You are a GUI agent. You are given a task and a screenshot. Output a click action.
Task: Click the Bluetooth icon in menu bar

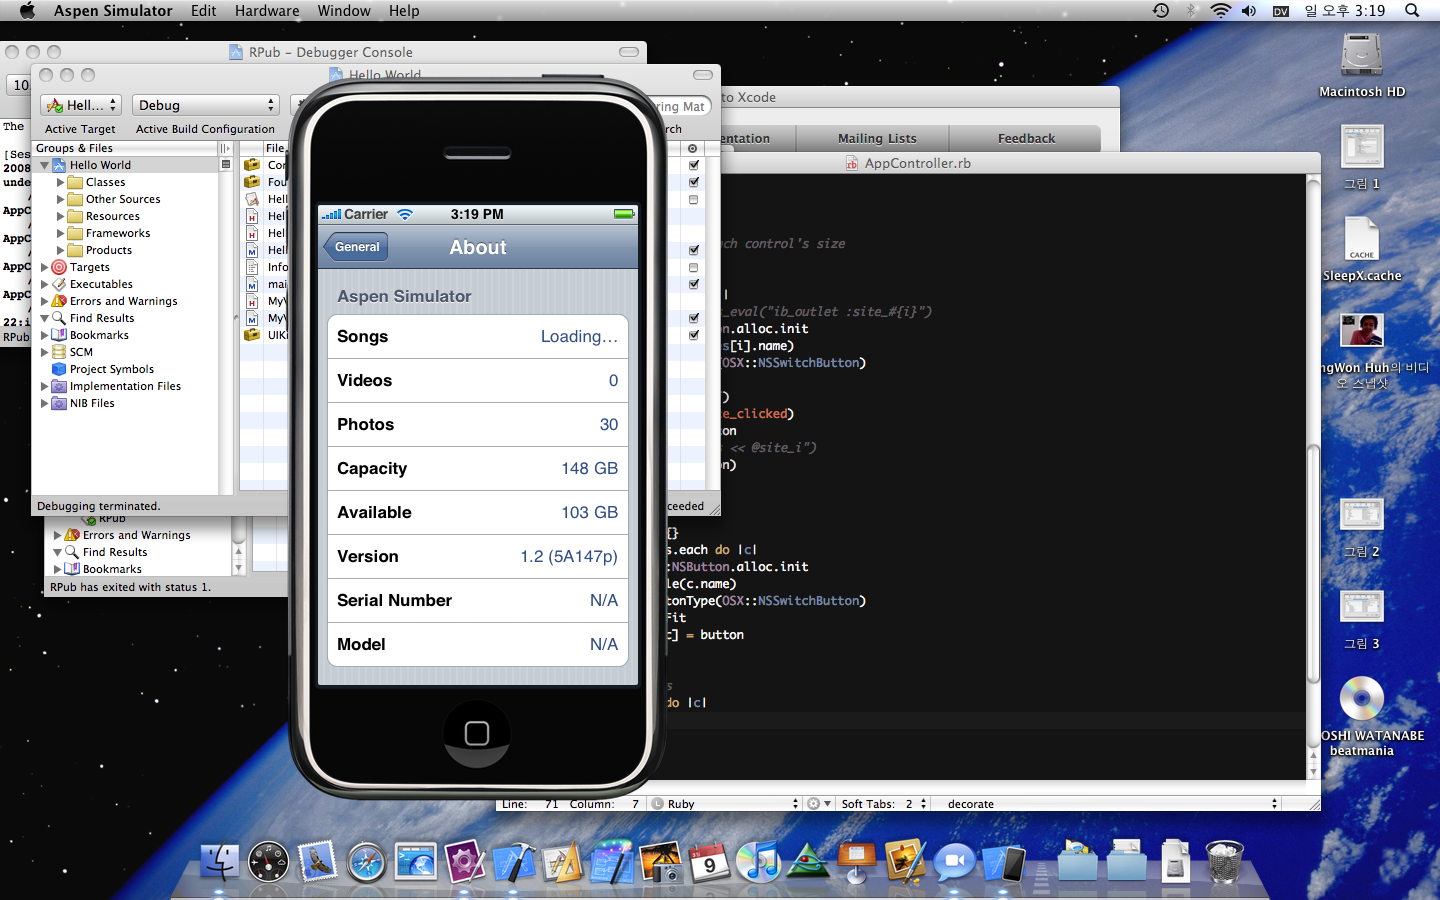[x=1191, y=10]
